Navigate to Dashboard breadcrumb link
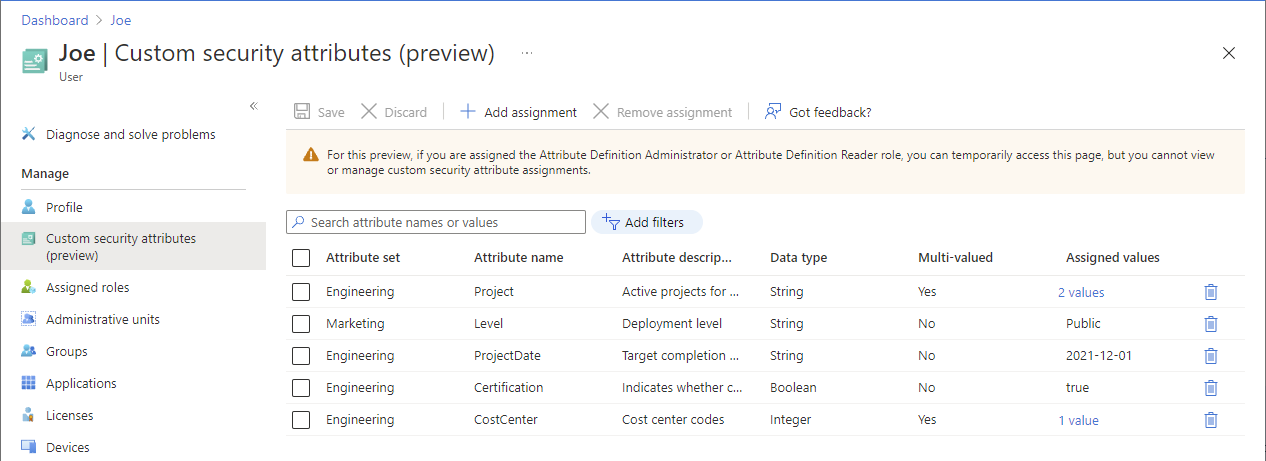 point(55,20)
